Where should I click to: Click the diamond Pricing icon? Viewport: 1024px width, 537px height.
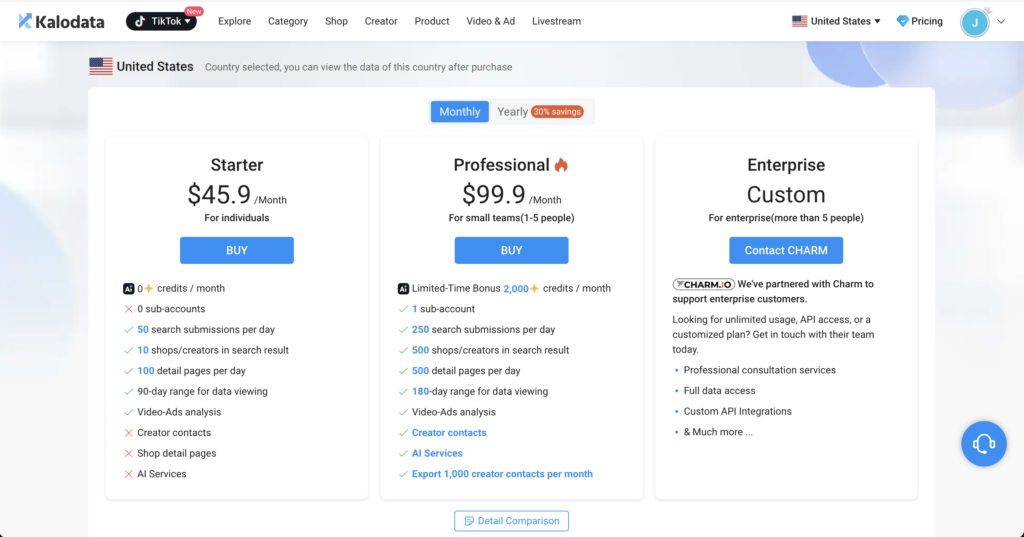902,21
